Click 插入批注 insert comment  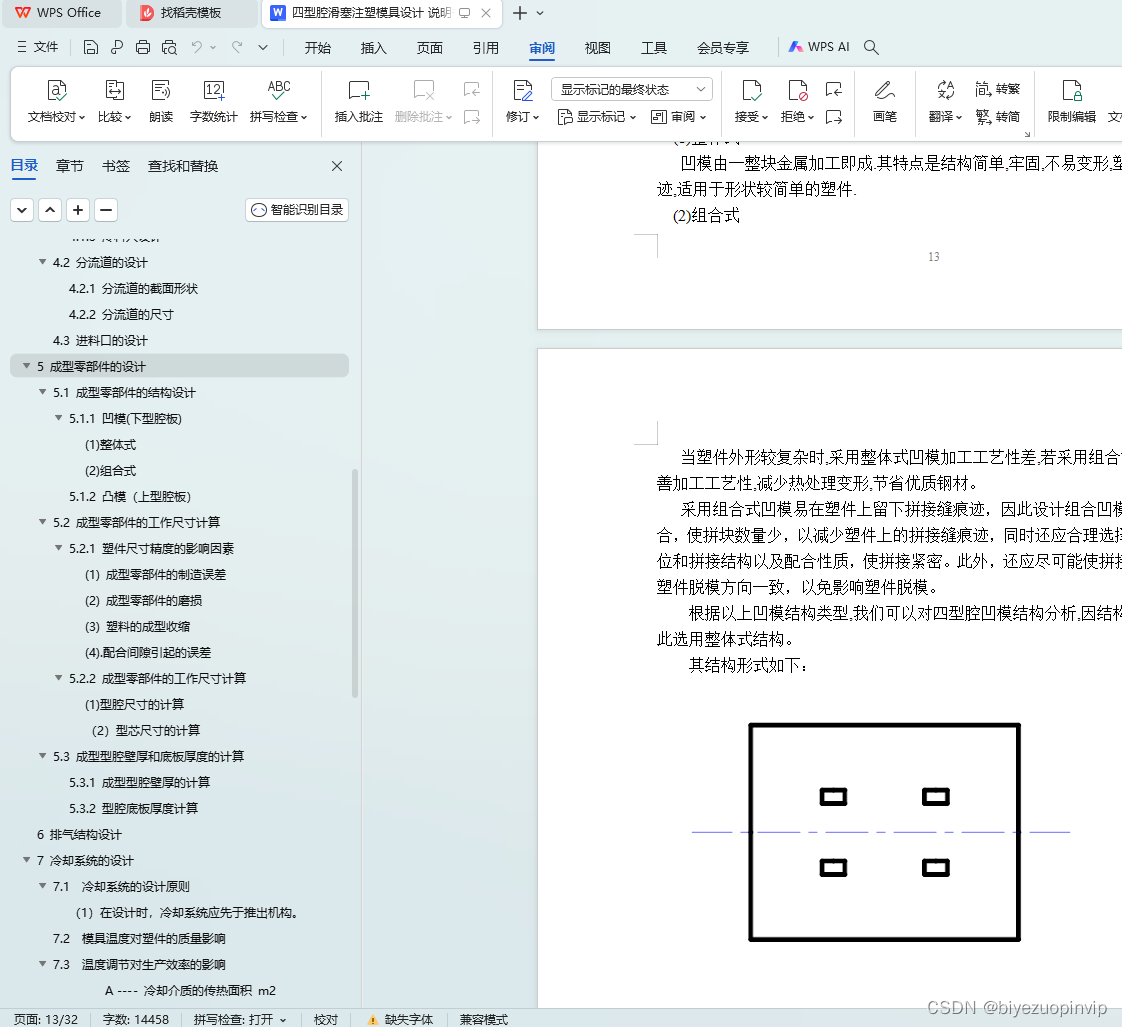click(x=358, y=101)
